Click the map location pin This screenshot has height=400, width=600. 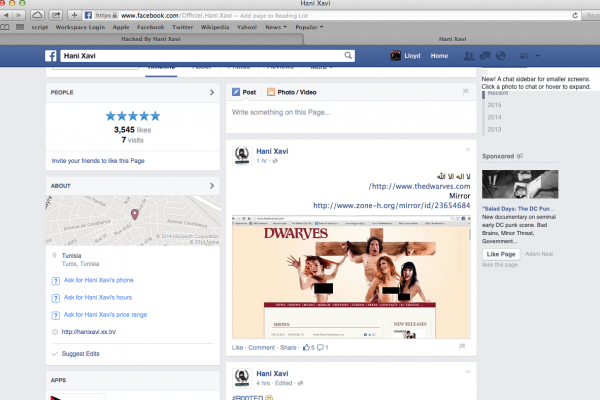pos(135,214)
